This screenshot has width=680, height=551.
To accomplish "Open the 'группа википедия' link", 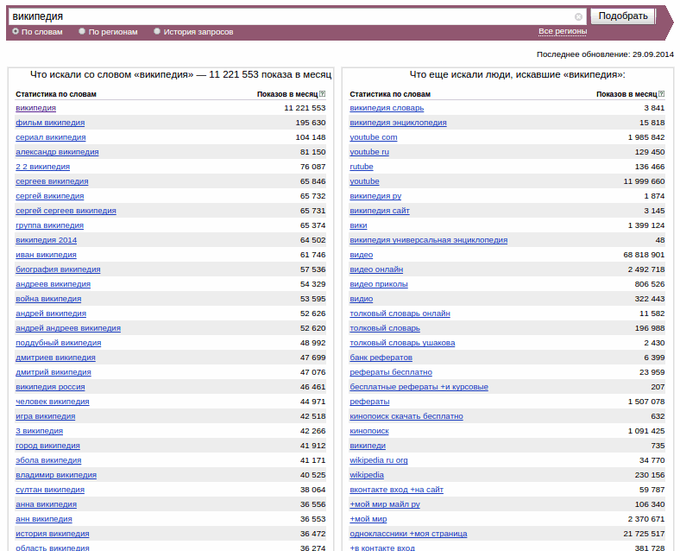I will point(49,225).
